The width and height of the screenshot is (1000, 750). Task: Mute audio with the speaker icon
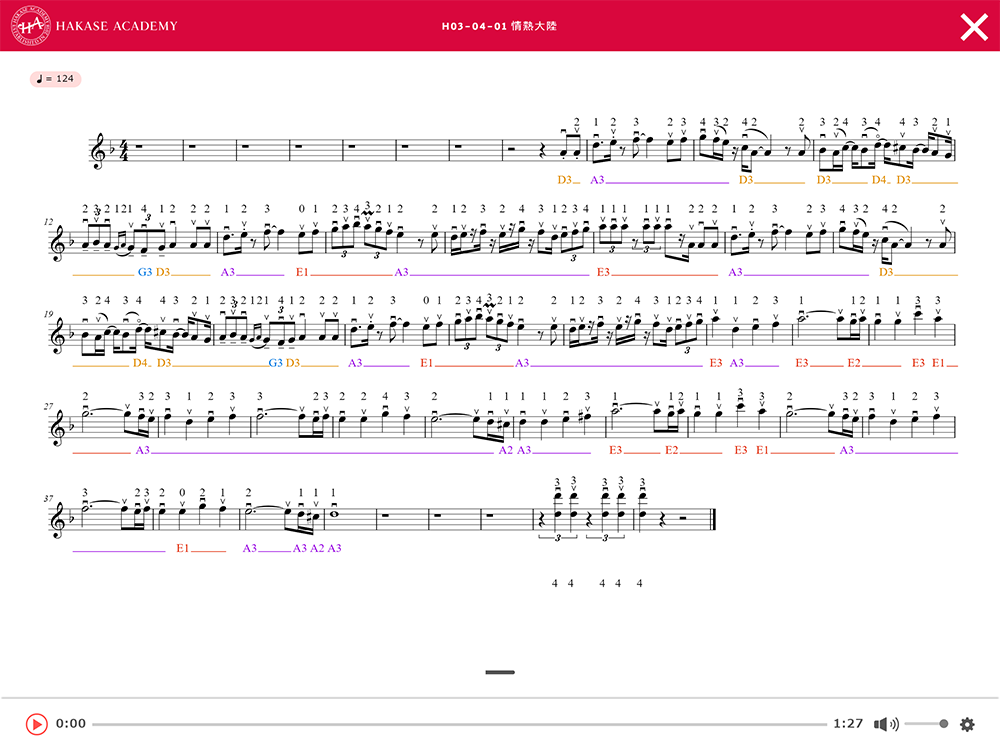[x=886, y=724]
